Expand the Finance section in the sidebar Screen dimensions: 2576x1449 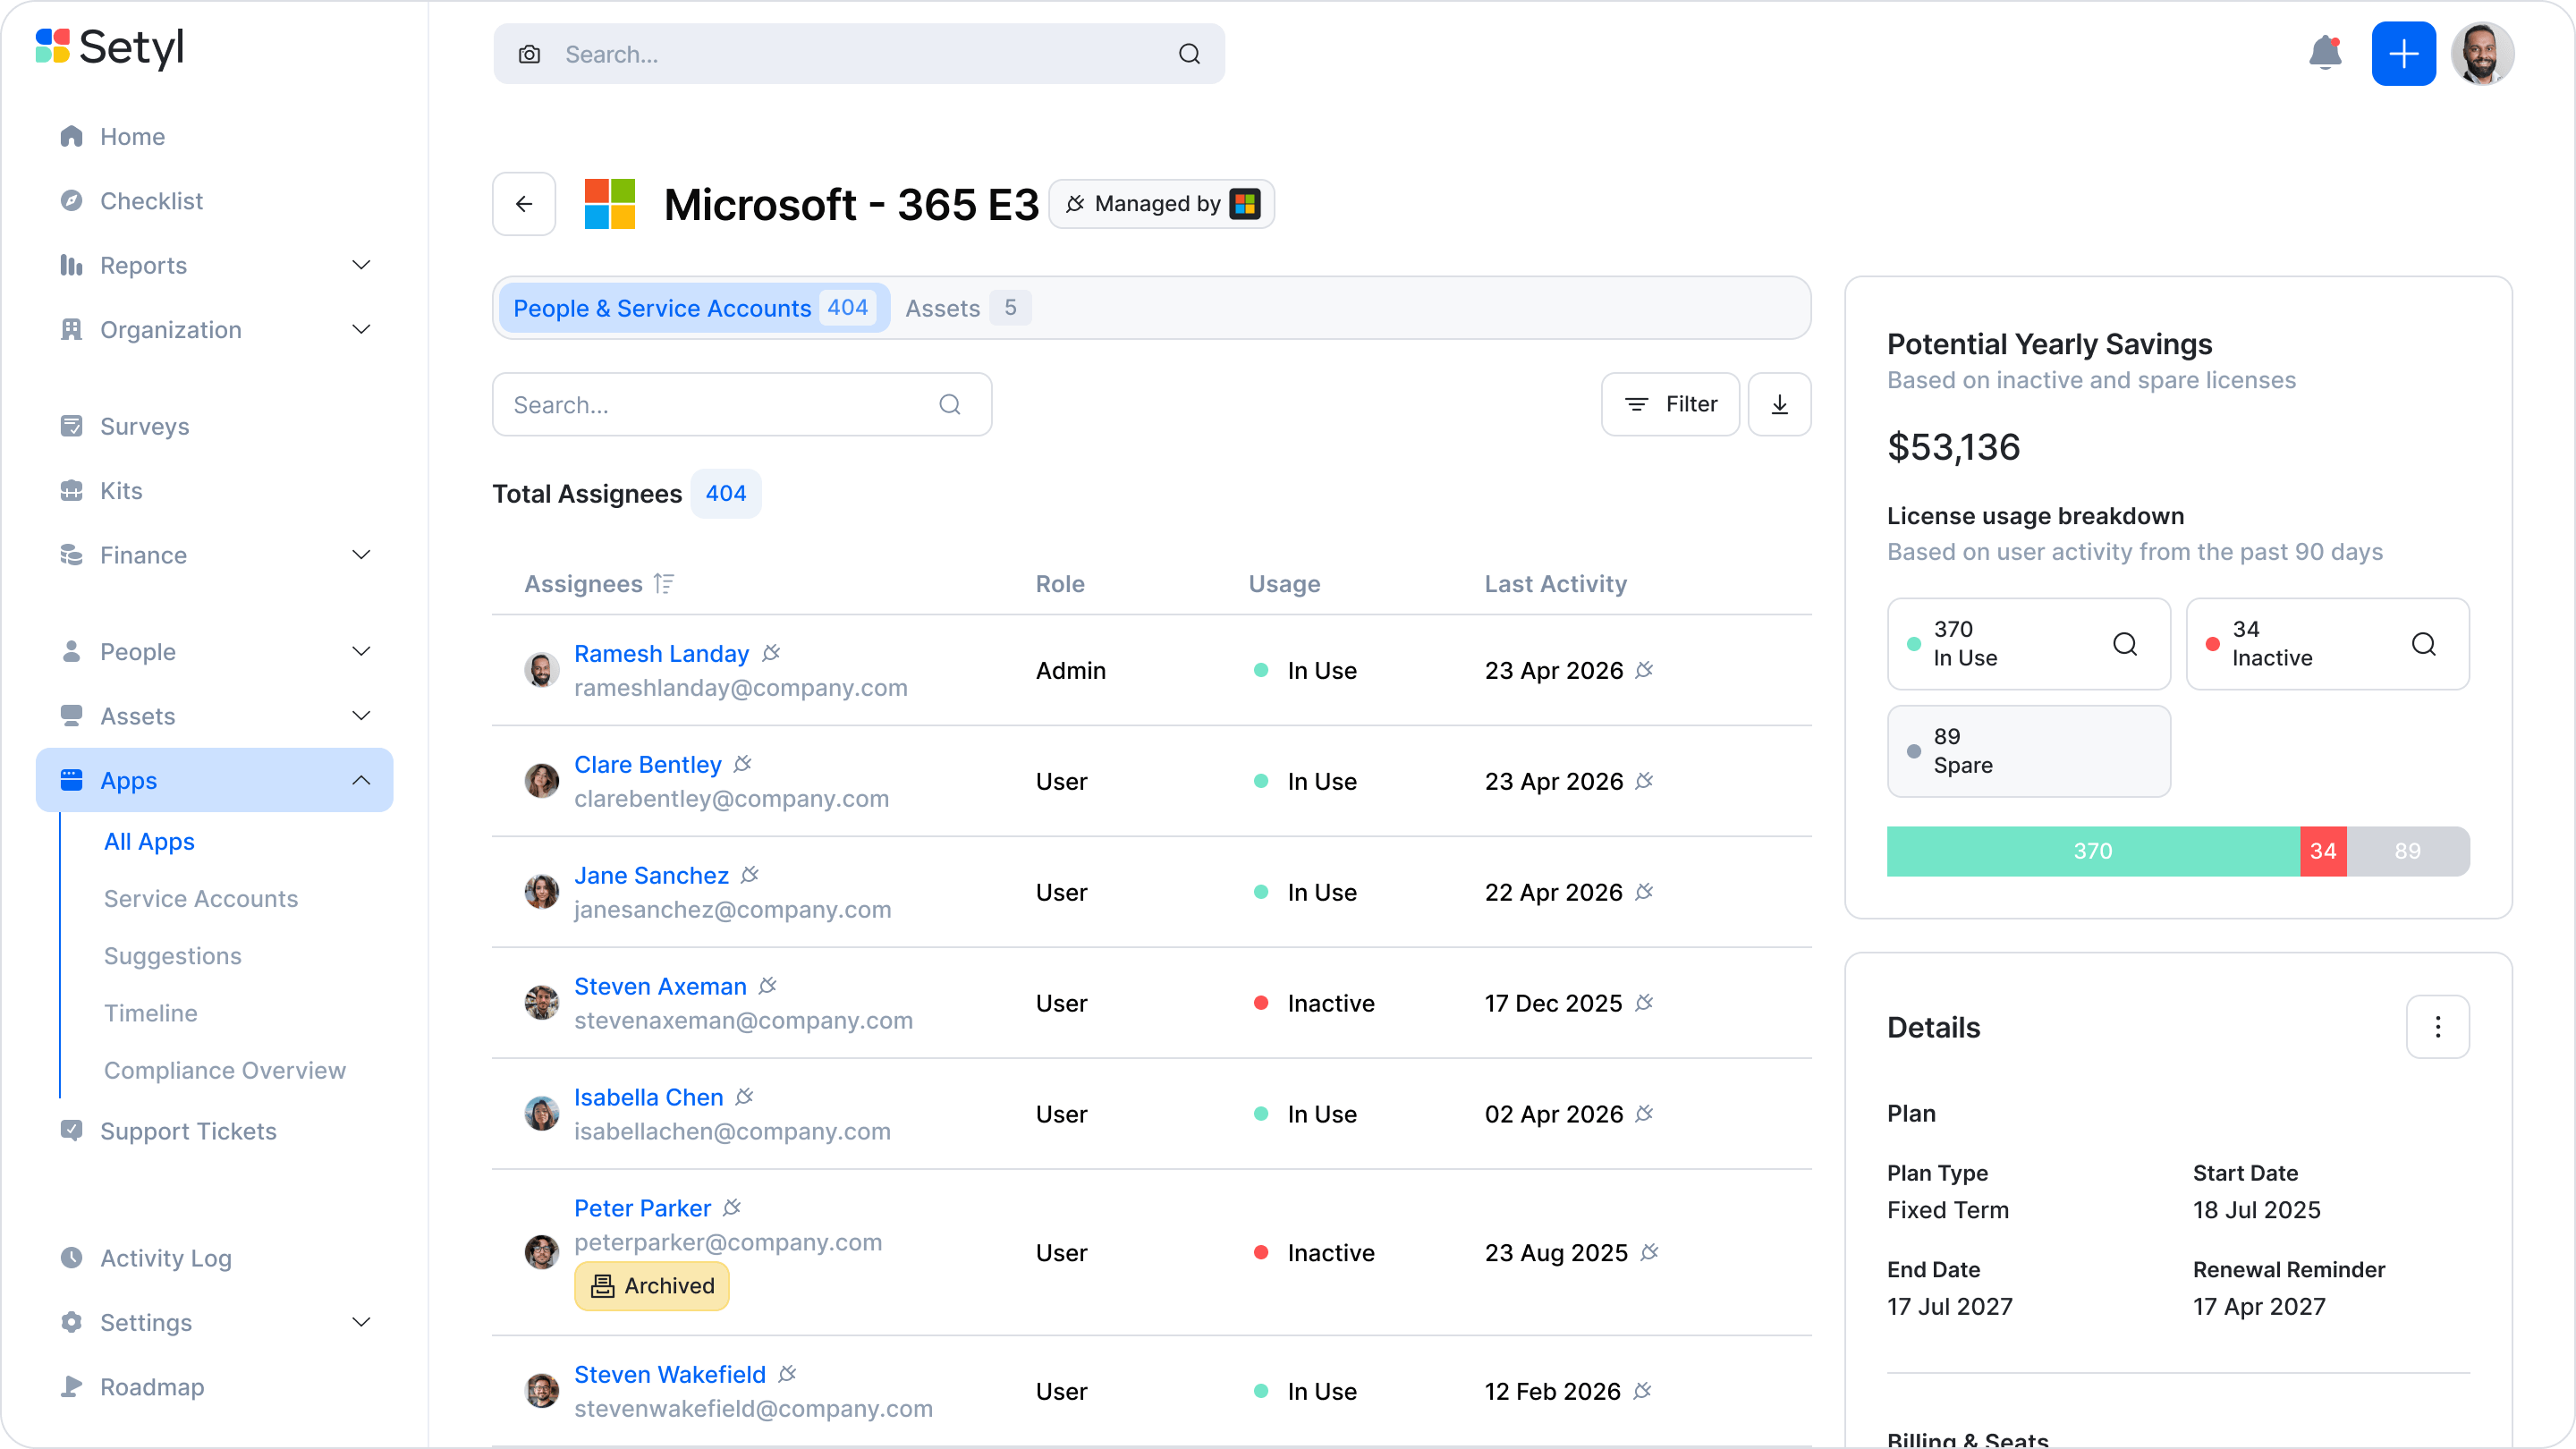click(361, 554)
